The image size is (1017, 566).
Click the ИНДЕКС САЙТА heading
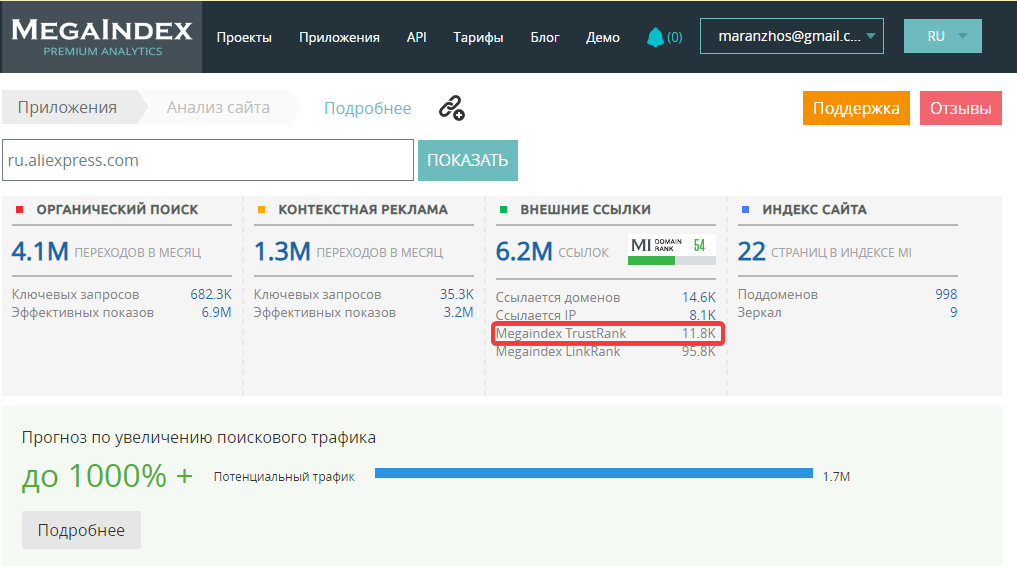point(814,209)
